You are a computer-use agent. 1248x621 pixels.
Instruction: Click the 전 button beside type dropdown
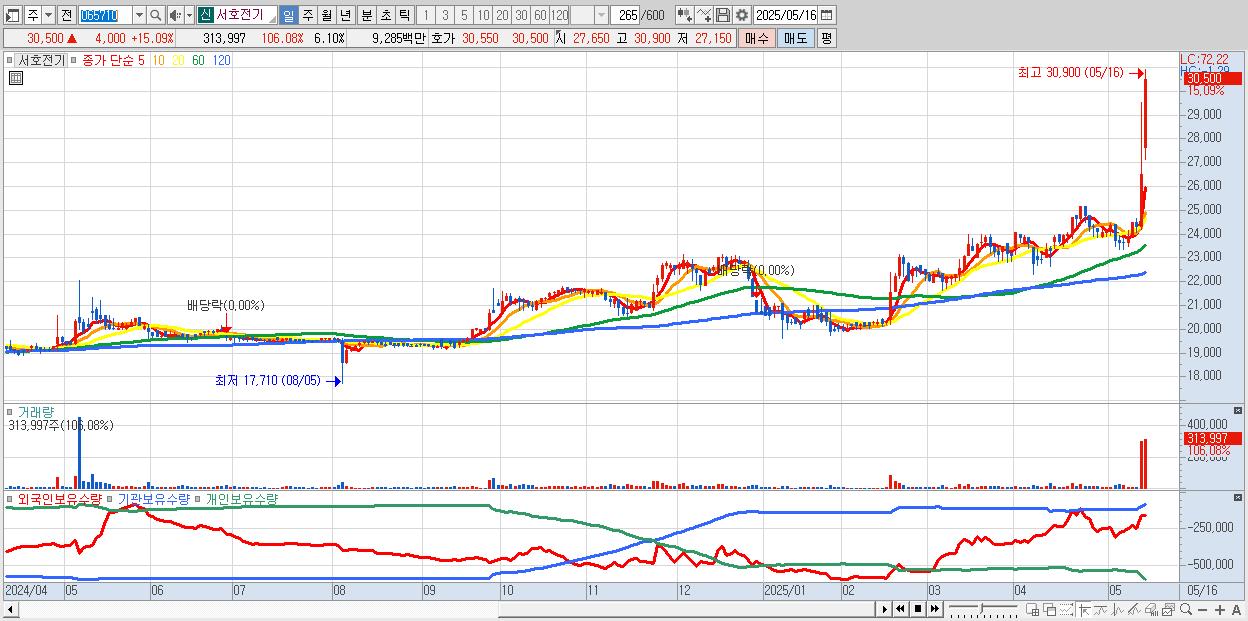[x=66, y=15]
